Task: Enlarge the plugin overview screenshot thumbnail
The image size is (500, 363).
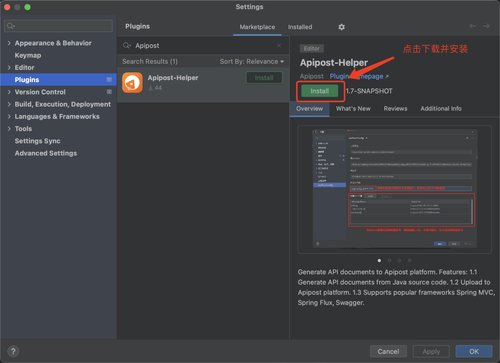Action: (394, 189)
